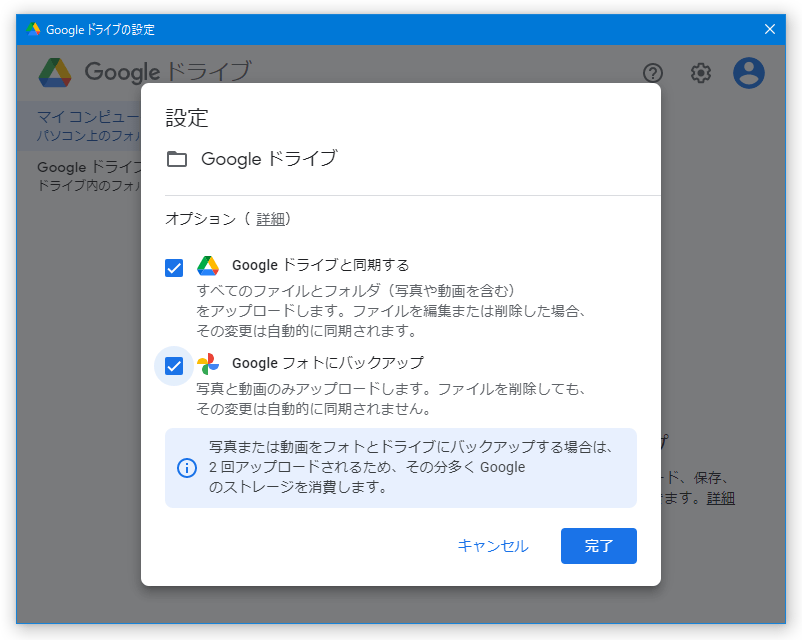Click the Google Photos pinwheel icon

click(208, 364)
